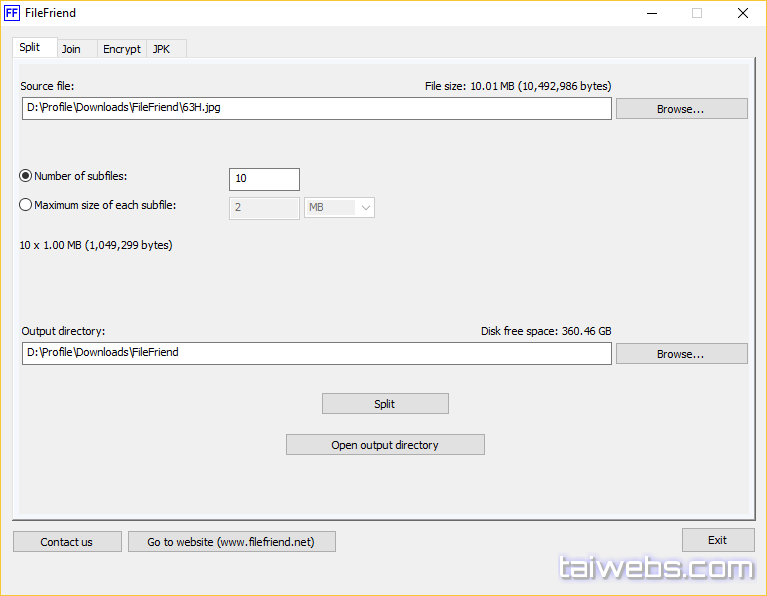The height and width of the screenshot is (596, 767).
Task: Minimize the FileFriend window
Action: pos(651,13)
